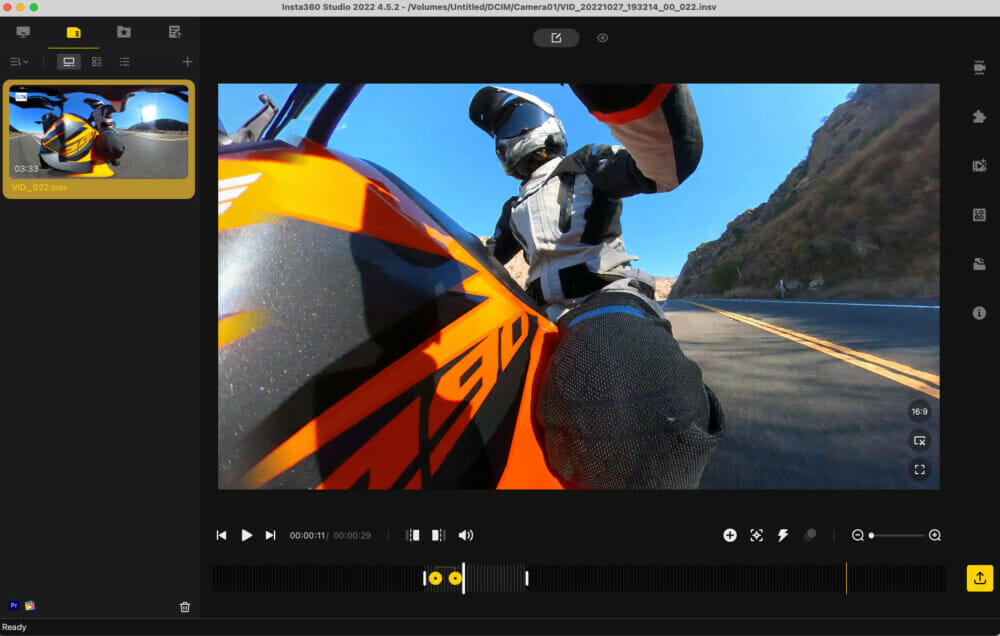
Task: Select the second yellow keyframe marker
Action: pyautogui.click(x=455, y=578)
